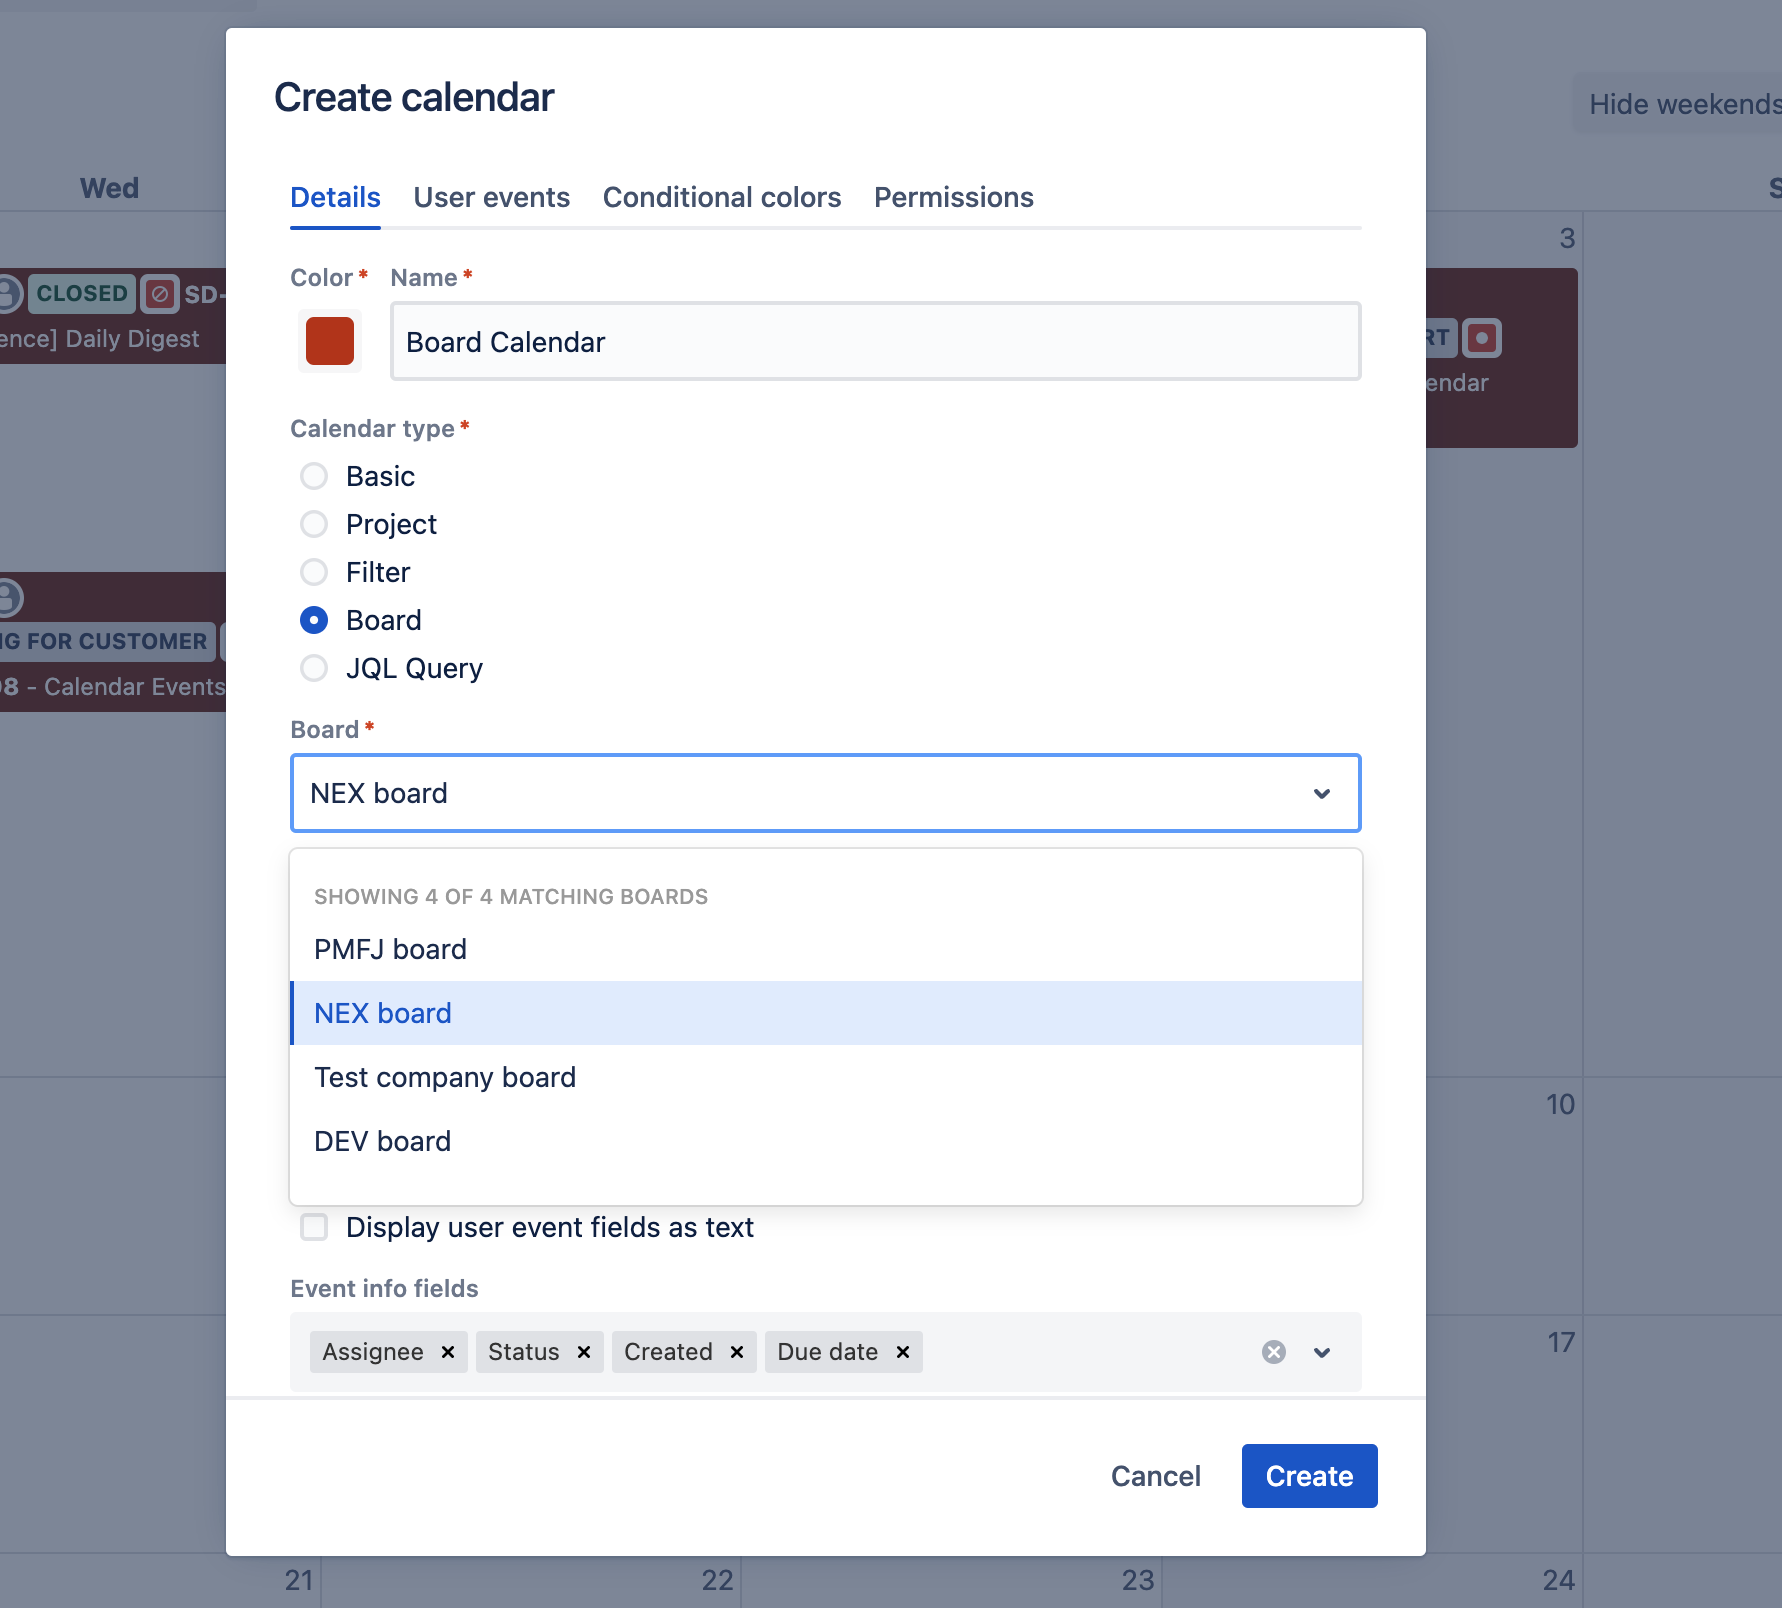Select the Basic calendar type
Image resolution: width=1782 pixels, height=1608 pixels.
tap(314, 476)
